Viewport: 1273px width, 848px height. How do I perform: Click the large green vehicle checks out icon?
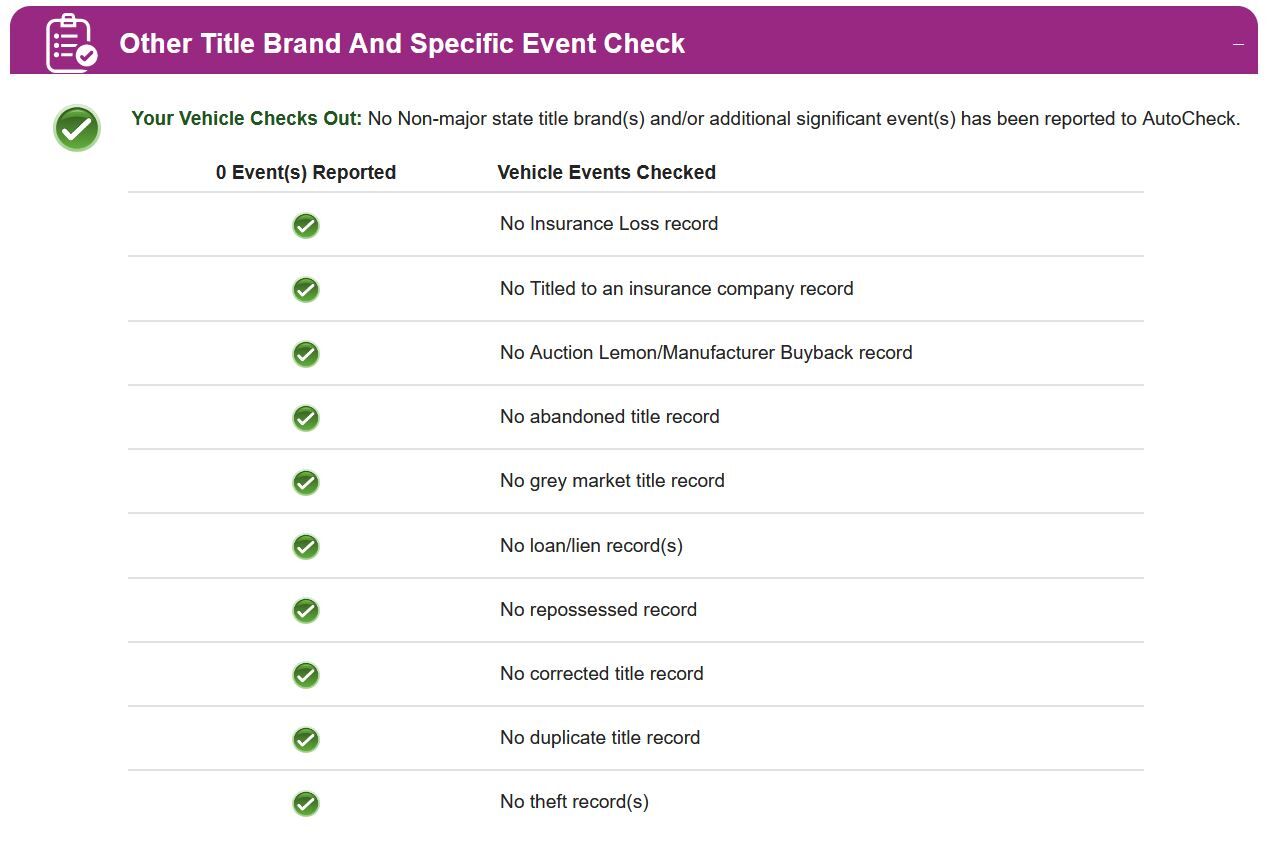[x=77, y=128]
